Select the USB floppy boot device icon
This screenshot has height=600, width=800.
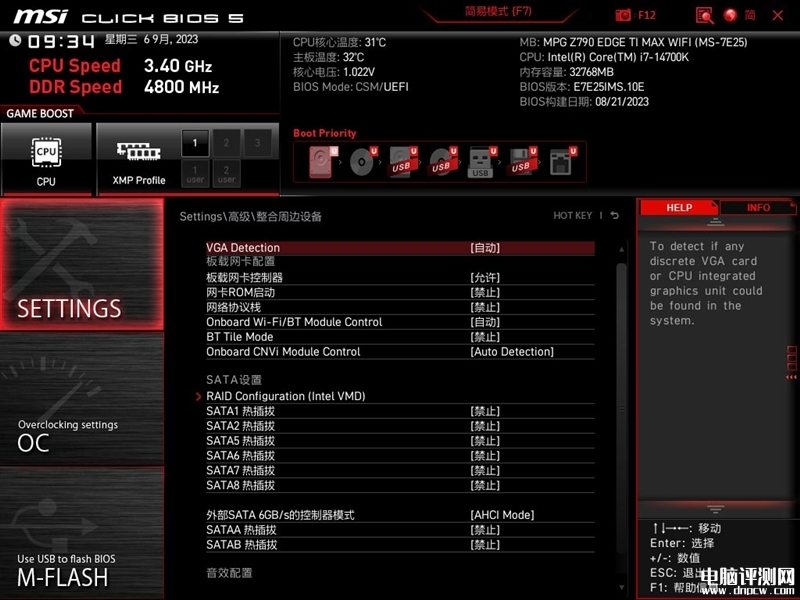521,162
